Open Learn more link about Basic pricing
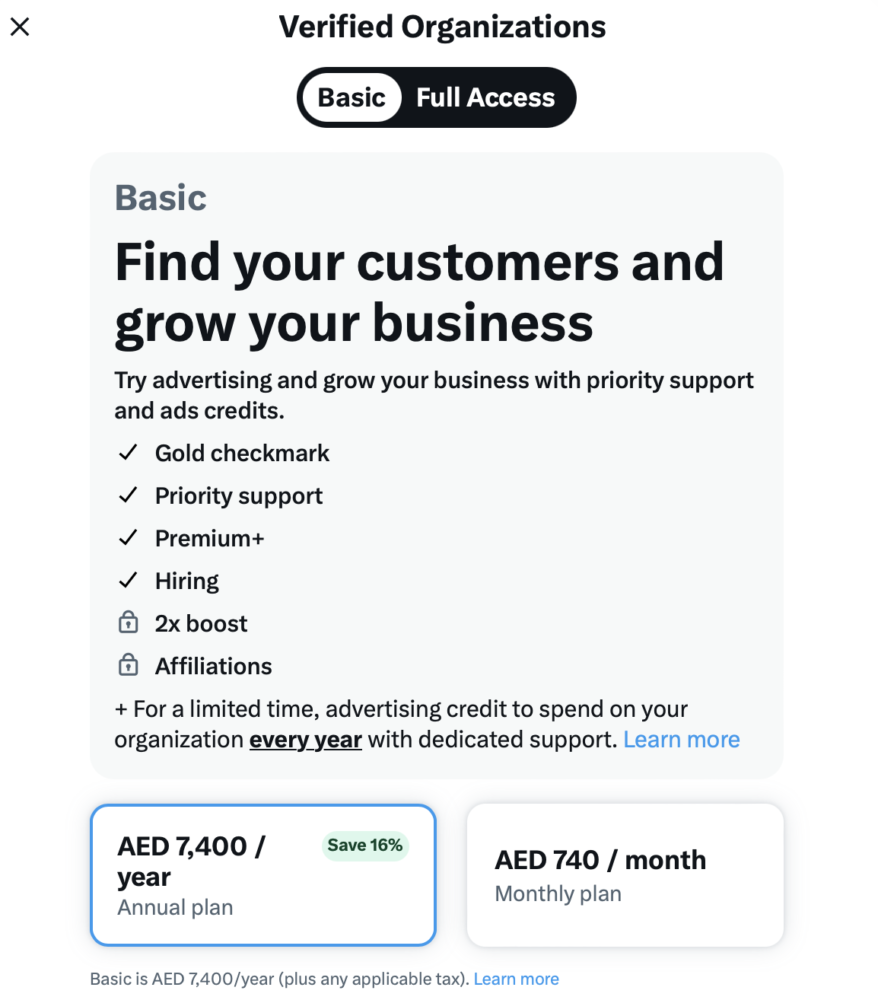The height and width of the screenshot is (1000, 878). pyautogui.click(x=516, y=979)
